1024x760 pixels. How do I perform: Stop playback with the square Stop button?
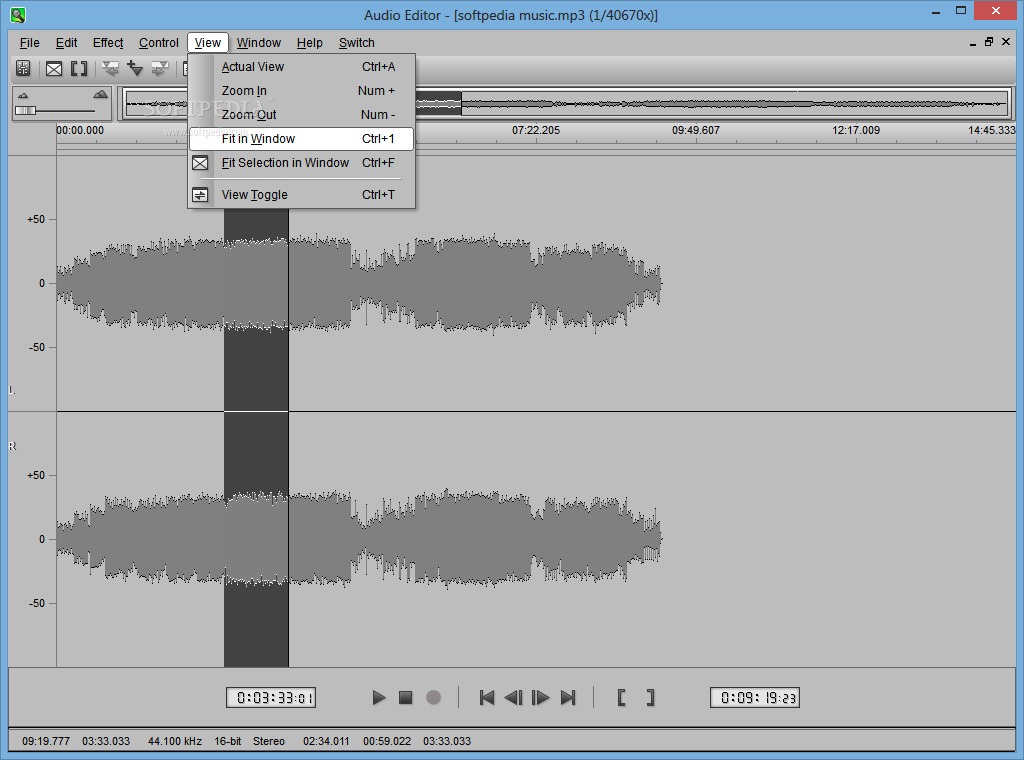(x=406, y=698)
